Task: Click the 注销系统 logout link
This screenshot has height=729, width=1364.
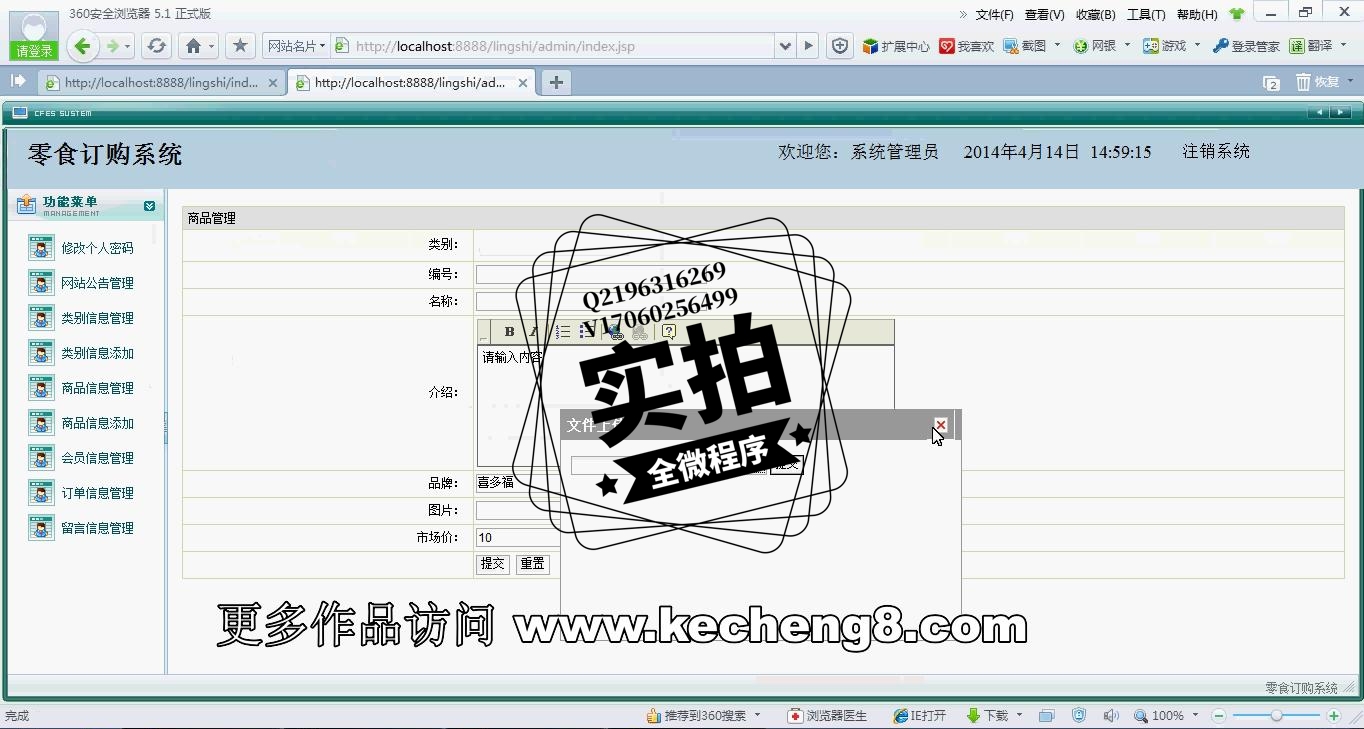Action: point(1216,152)
